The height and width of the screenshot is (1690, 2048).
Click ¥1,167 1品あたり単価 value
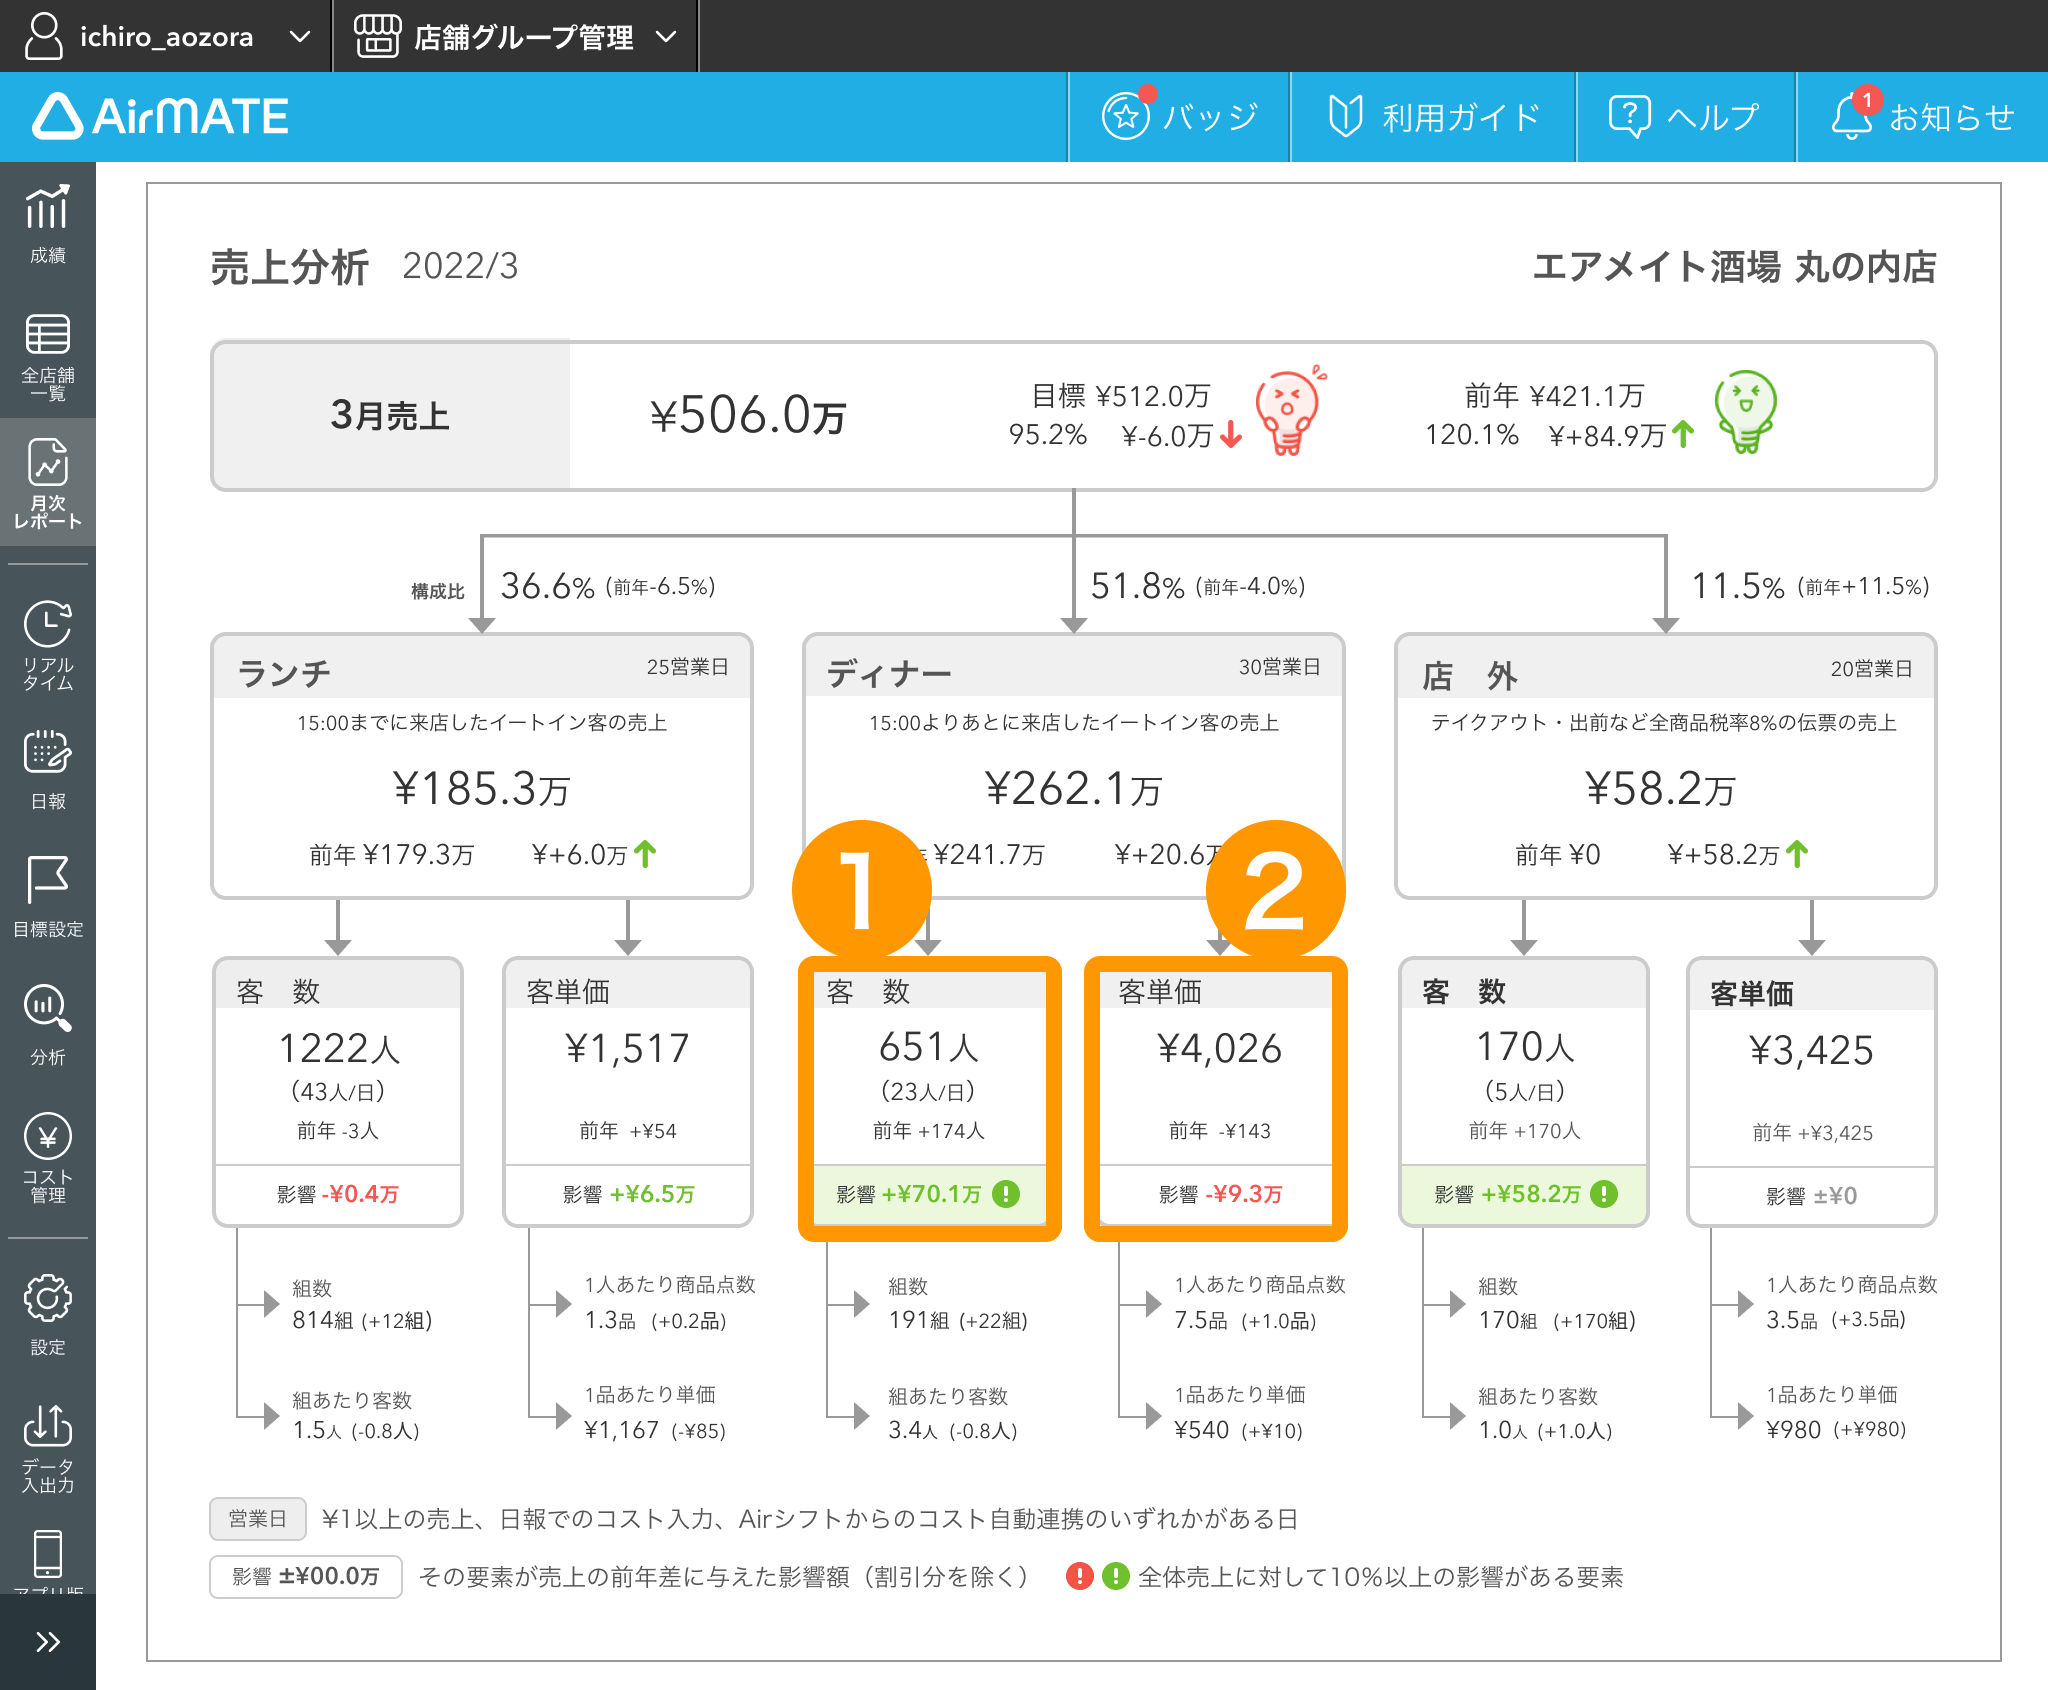[x=621, y=1430]
